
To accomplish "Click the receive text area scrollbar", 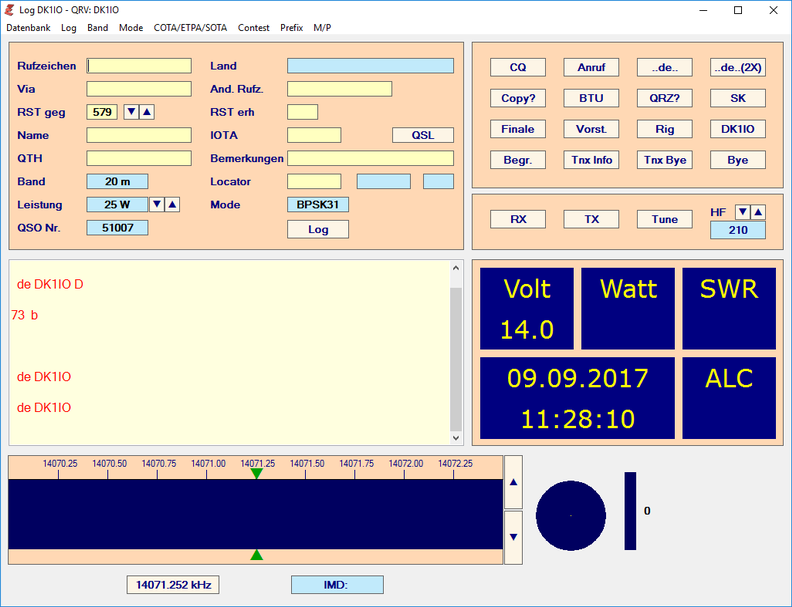I will (456, 350).
